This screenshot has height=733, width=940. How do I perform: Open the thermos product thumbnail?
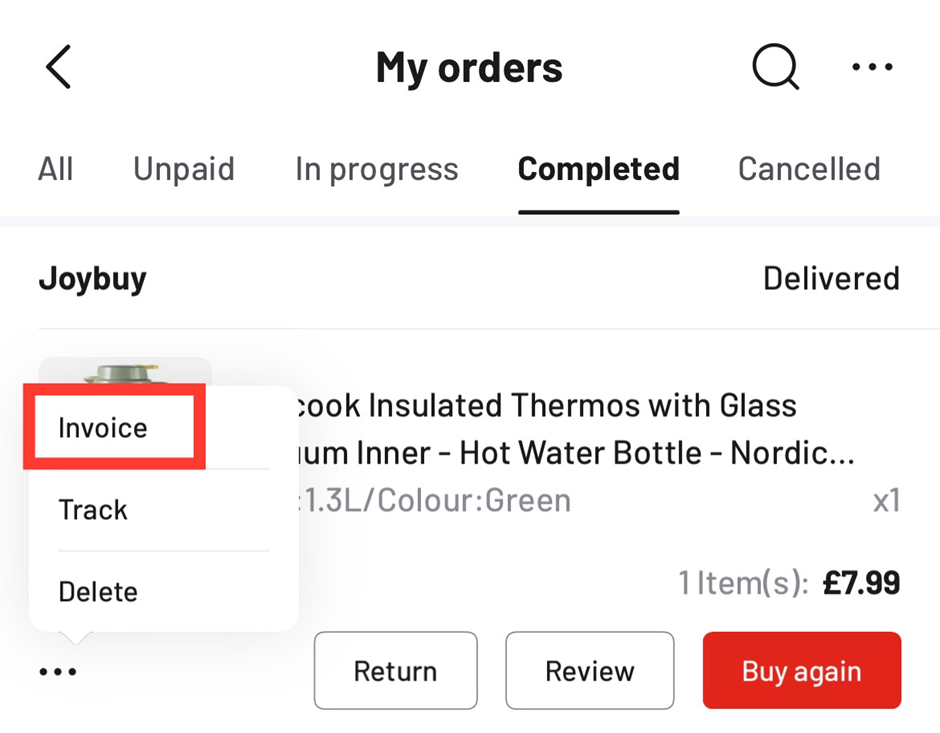[125, 372]
